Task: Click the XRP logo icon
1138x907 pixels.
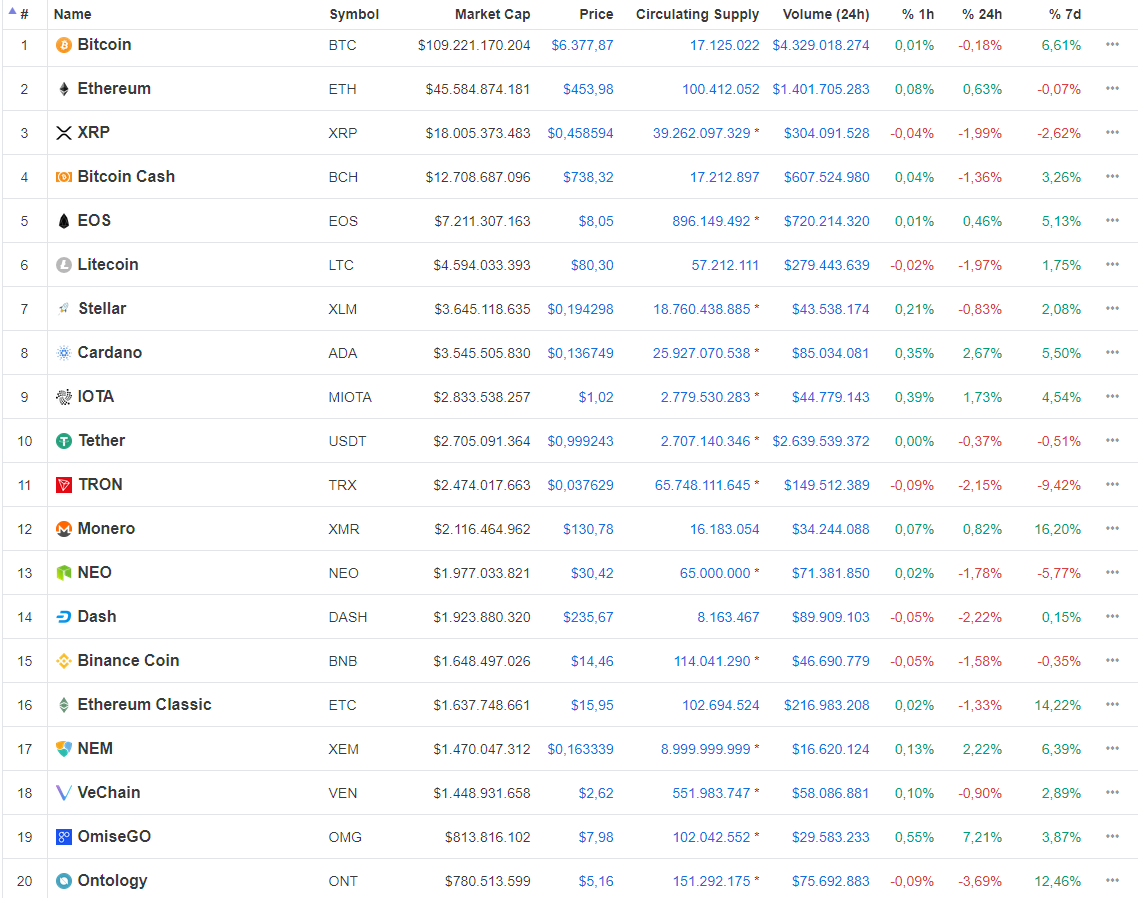Action: (64, 133)
